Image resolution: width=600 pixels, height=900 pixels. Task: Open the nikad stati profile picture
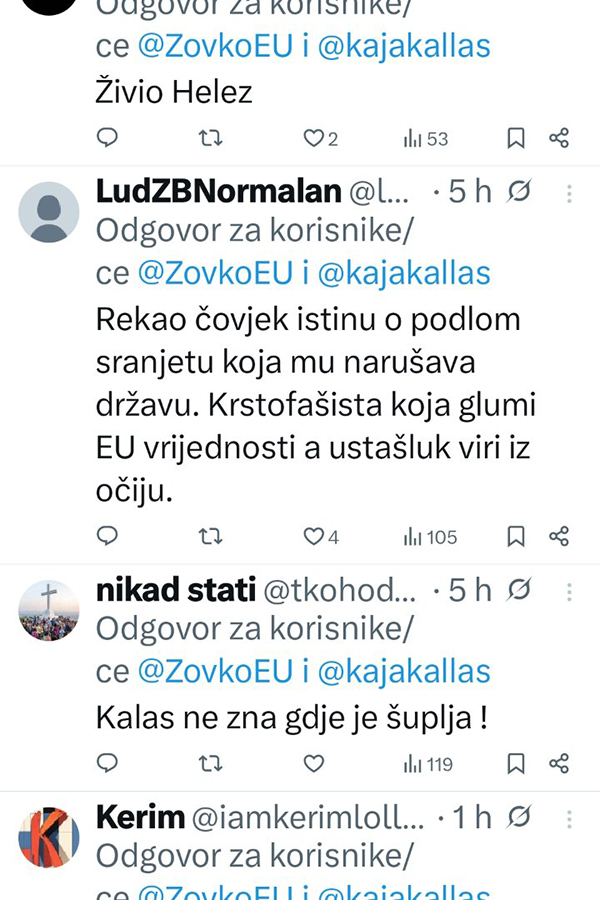49,610
